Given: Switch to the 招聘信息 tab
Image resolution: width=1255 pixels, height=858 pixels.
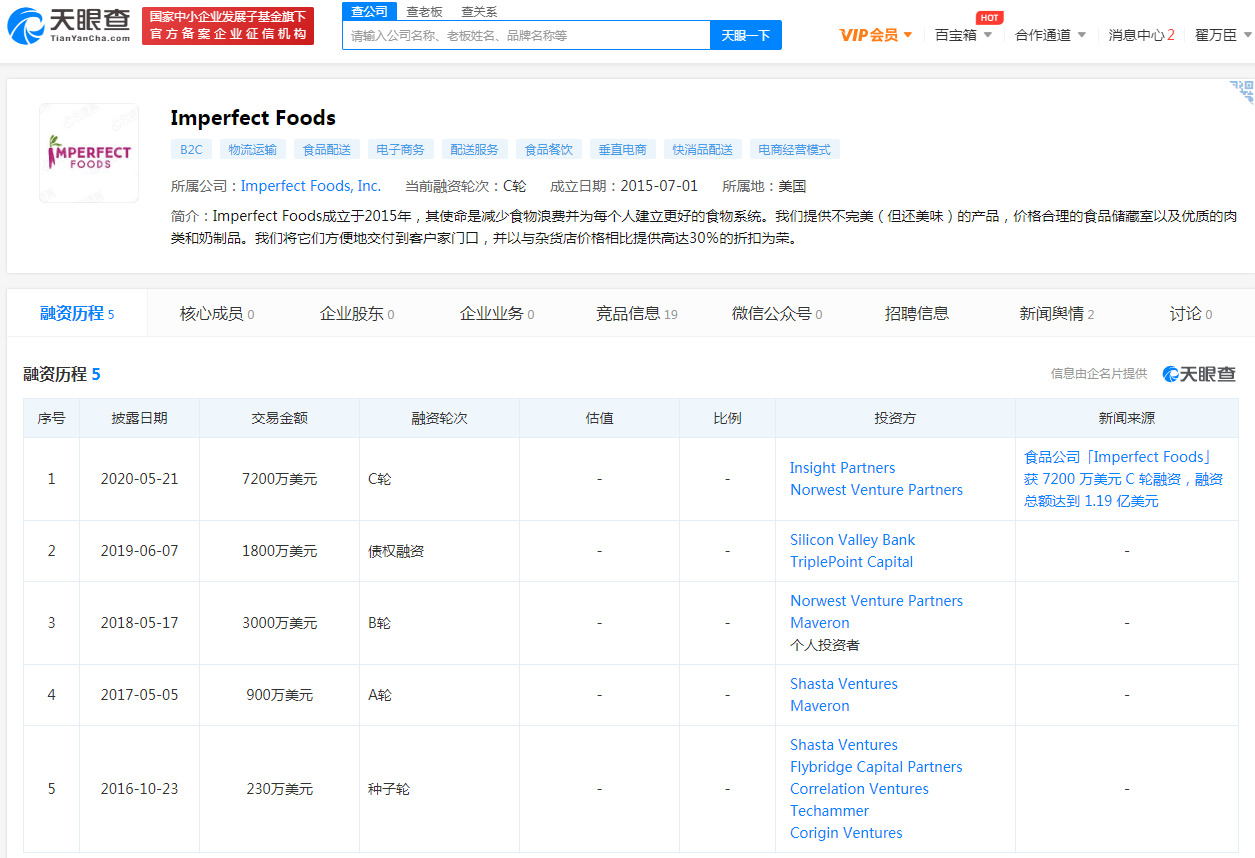Looking at the screenshot, I should click(917, 314).
